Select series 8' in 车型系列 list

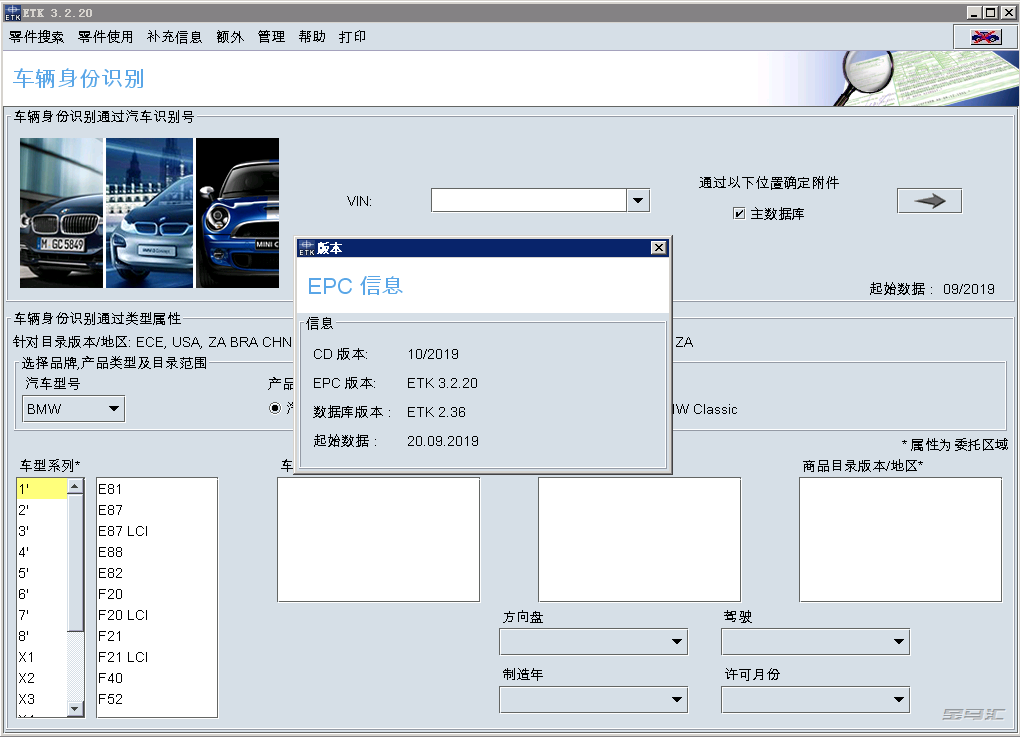42,636
